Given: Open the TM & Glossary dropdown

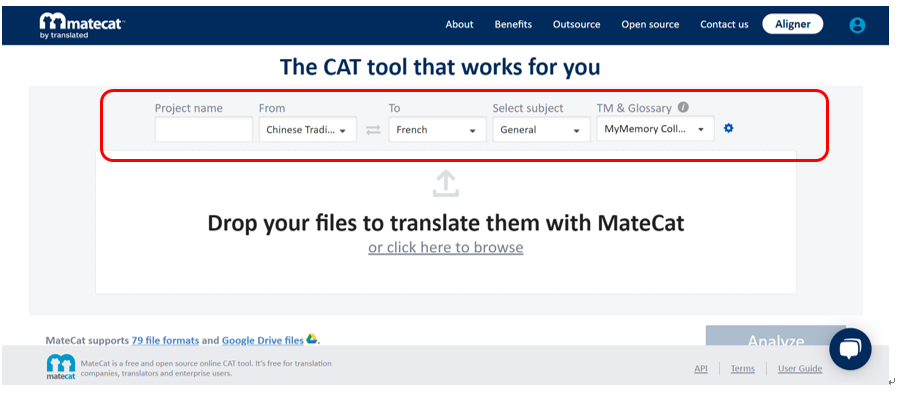Looking at the screenshot, I should 655,129.
